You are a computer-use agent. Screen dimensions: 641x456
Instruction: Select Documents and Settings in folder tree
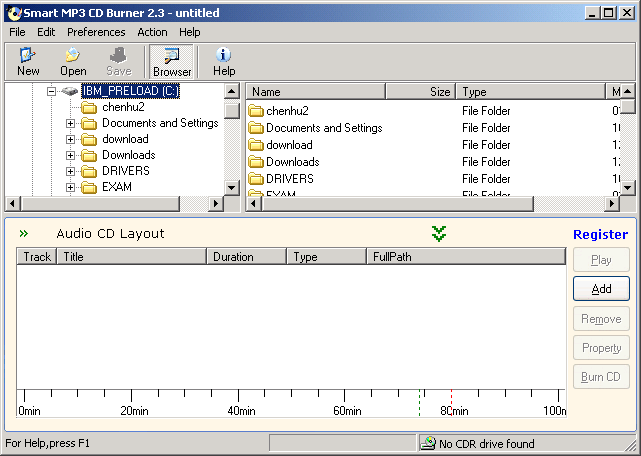tap(160, 123)
